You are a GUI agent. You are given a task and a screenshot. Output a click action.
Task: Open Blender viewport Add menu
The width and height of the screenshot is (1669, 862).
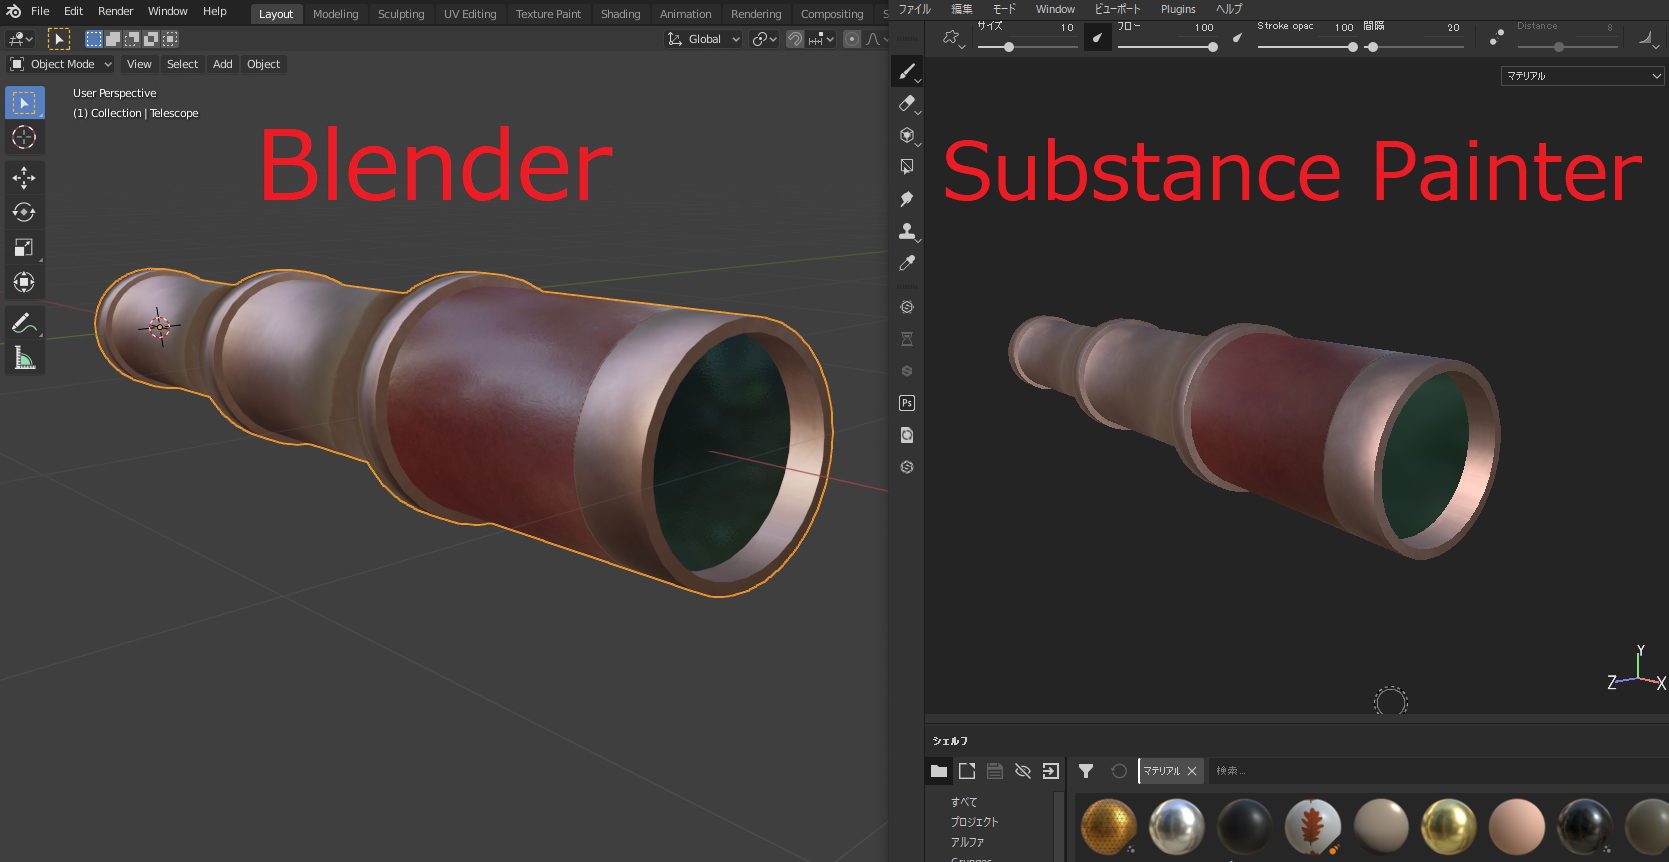223,64
